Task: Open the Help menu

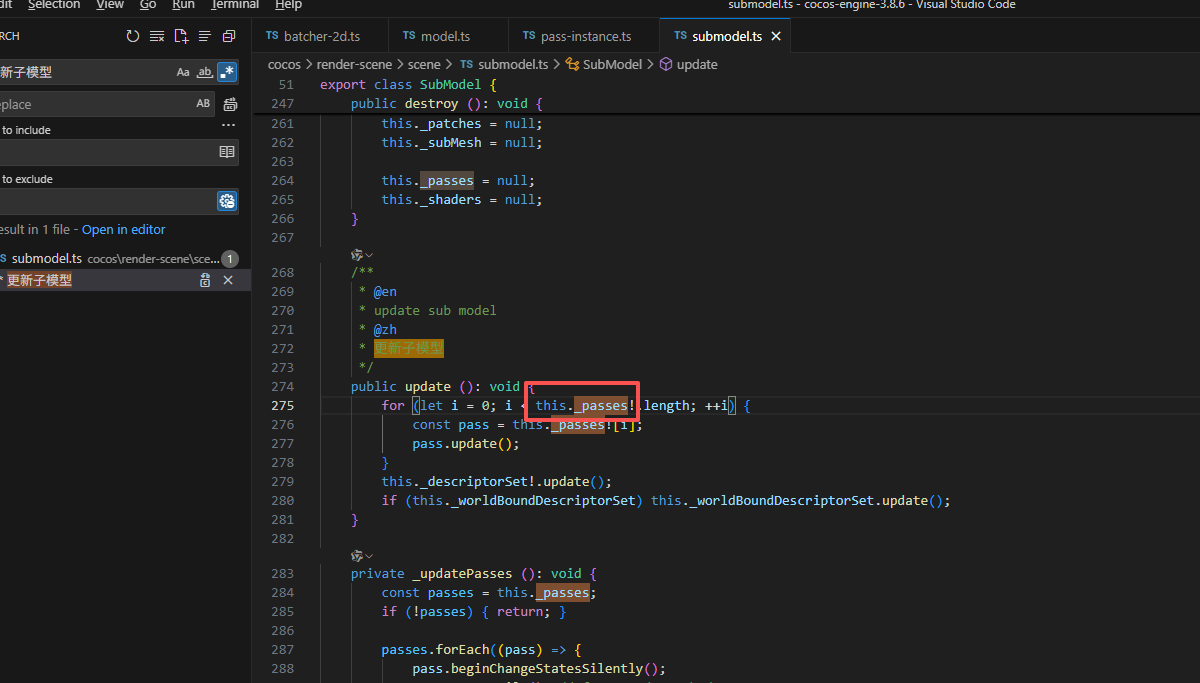Action: pyautogui.click(x=288, y=5)
